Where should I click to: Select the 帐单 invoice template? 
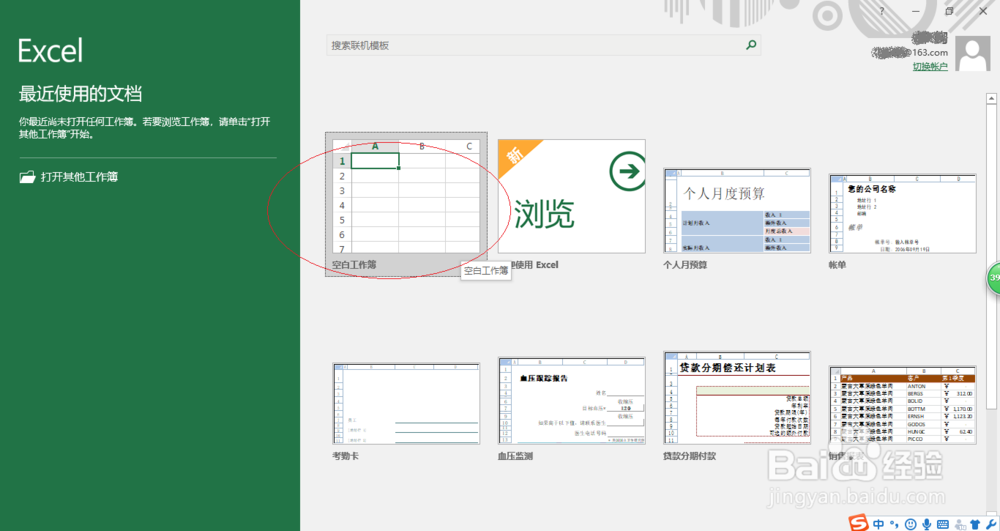pyautogui.click(x=902, y=214)
